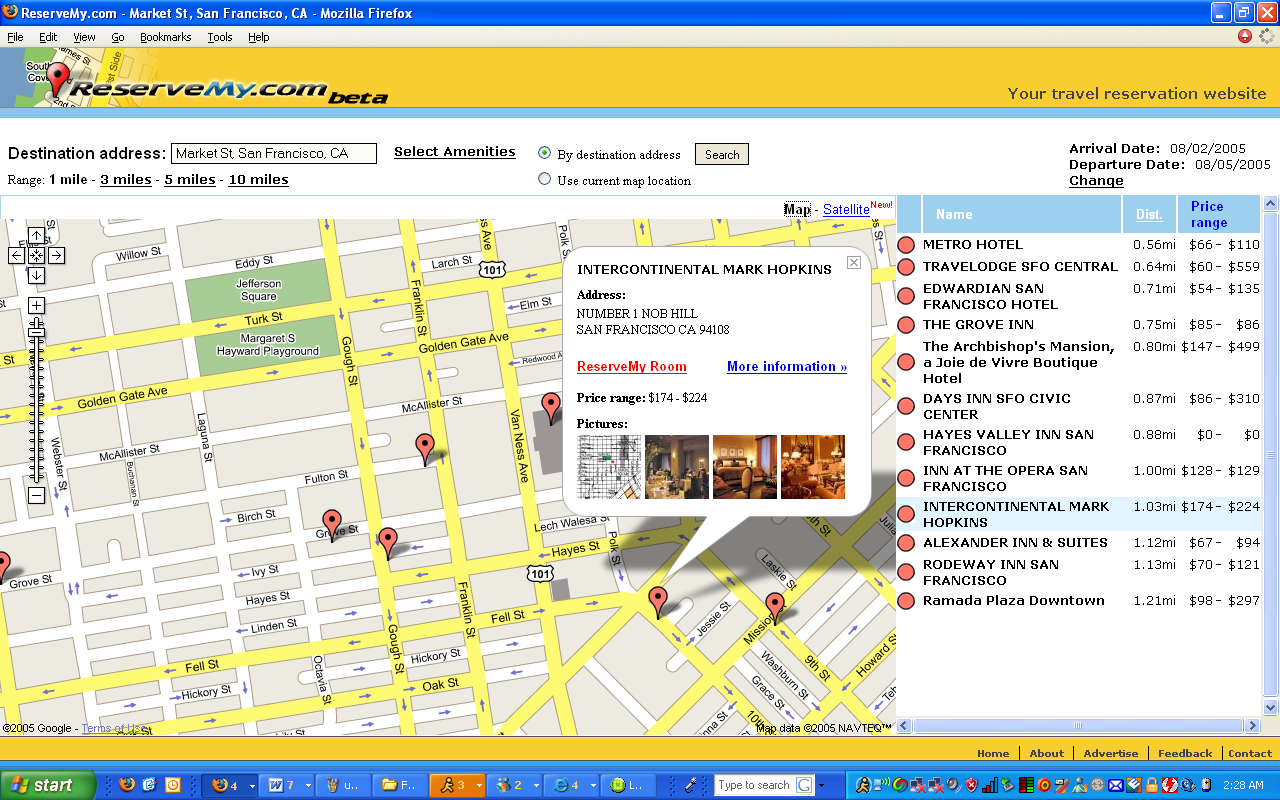The width and height of the screenshot is (1280, 800).
Task: Click the Terms of Use link on the map
Action: pyautogui.click(x=114, y=729)
